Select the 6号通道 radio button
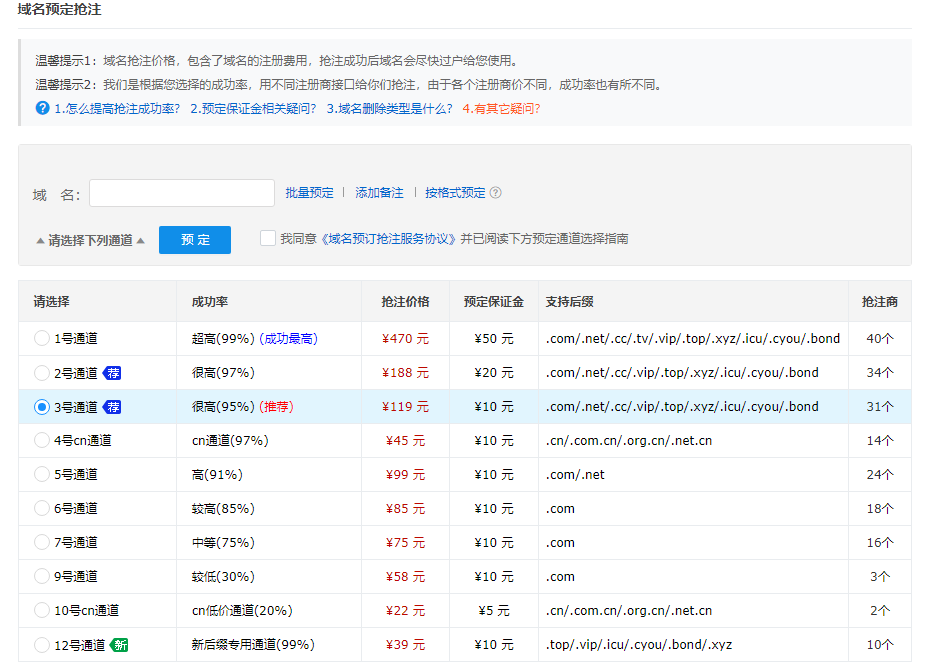Image resolution: width=930 pixels, height=671 pixels. [42, 508]
